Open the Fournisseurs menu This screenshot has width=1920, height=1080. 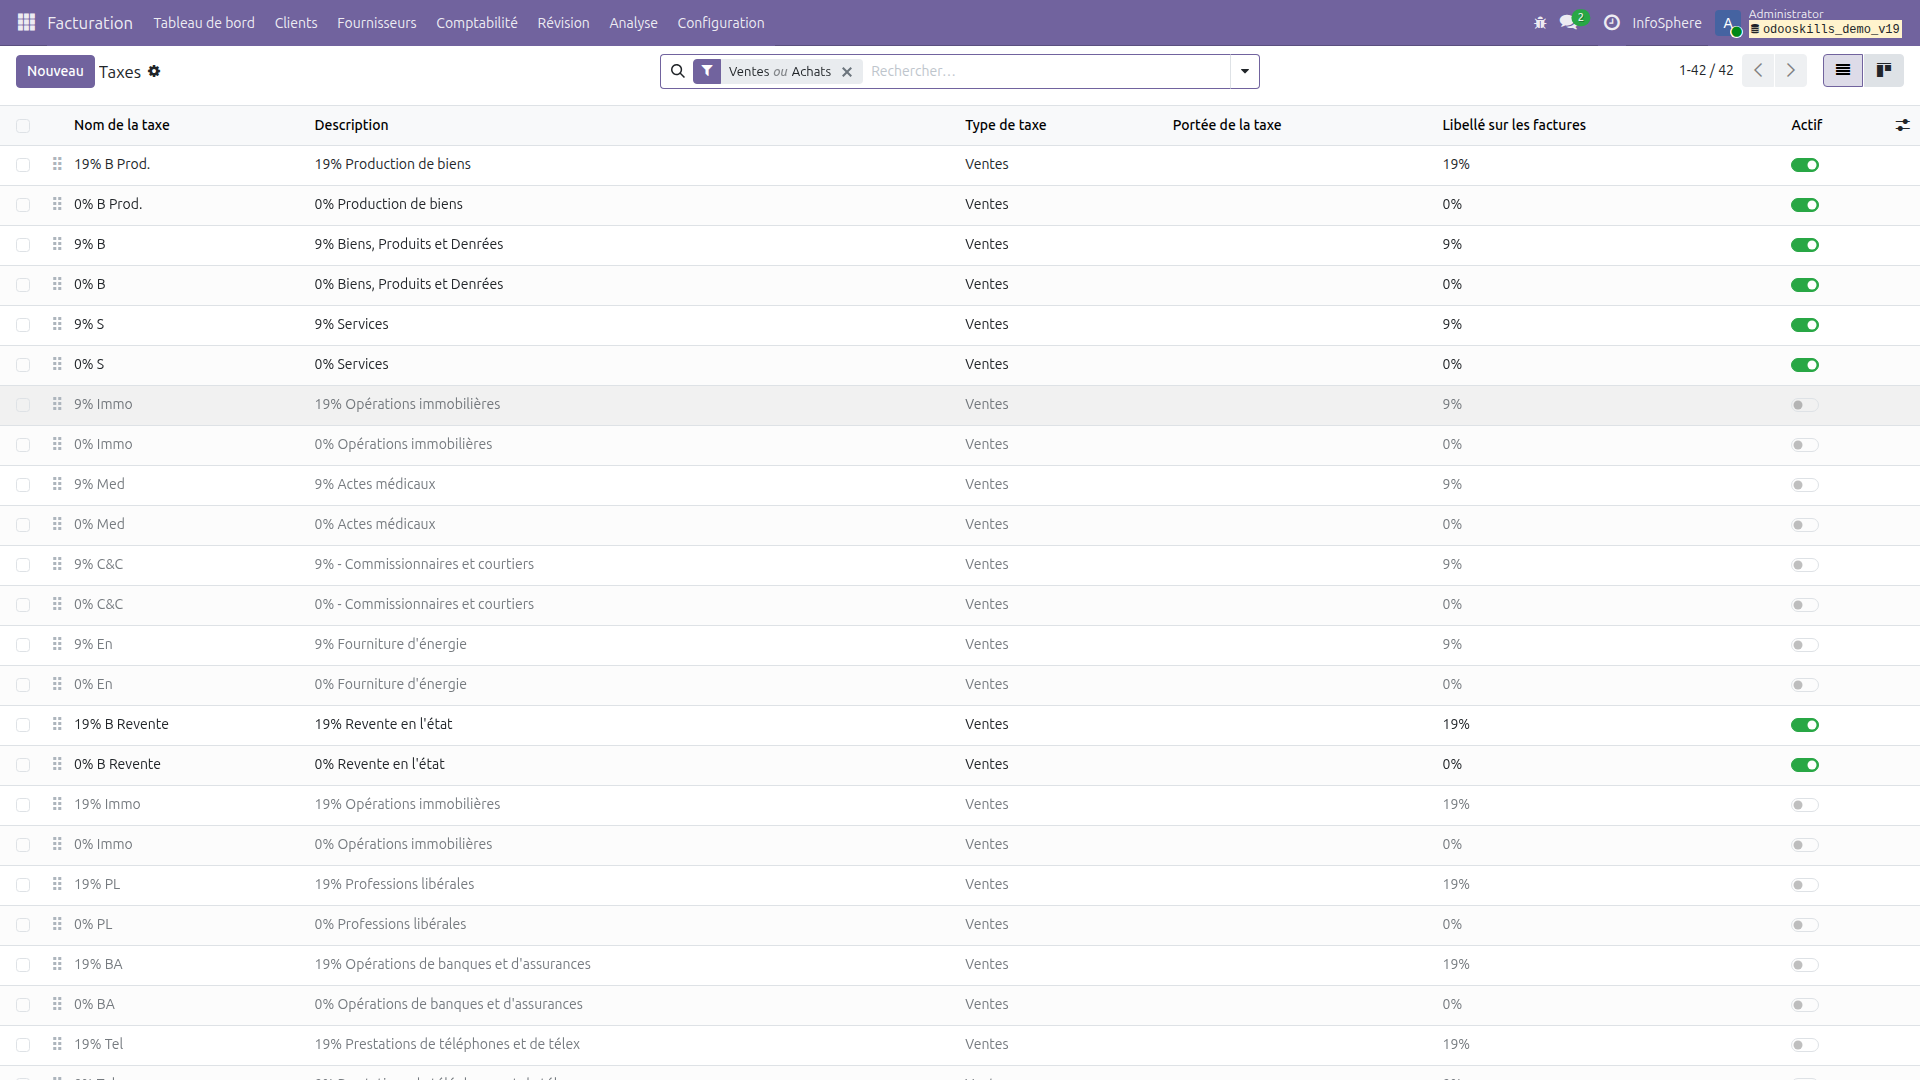click(x=376, y=22)
